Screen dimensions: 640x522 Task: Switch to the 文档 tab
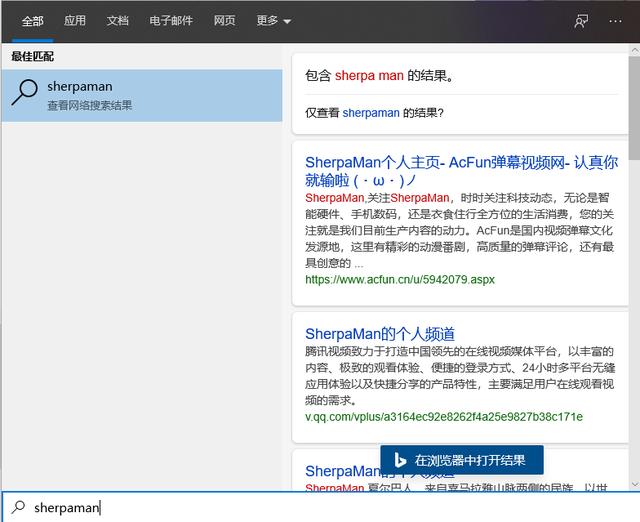click(118, 20)
